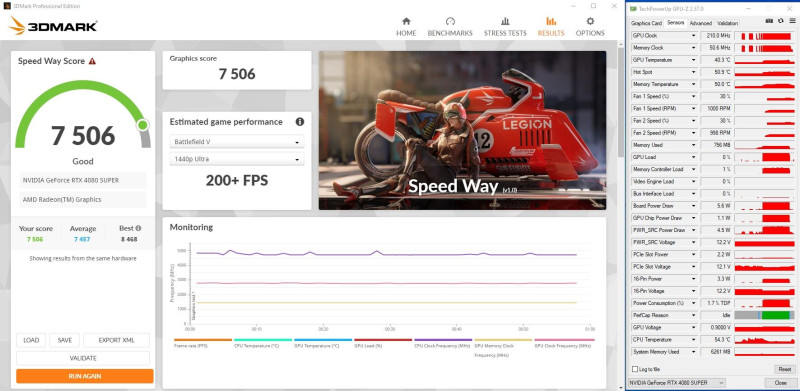Click the best score 8 468
This screenshot has width=800, height=391.
129,239
